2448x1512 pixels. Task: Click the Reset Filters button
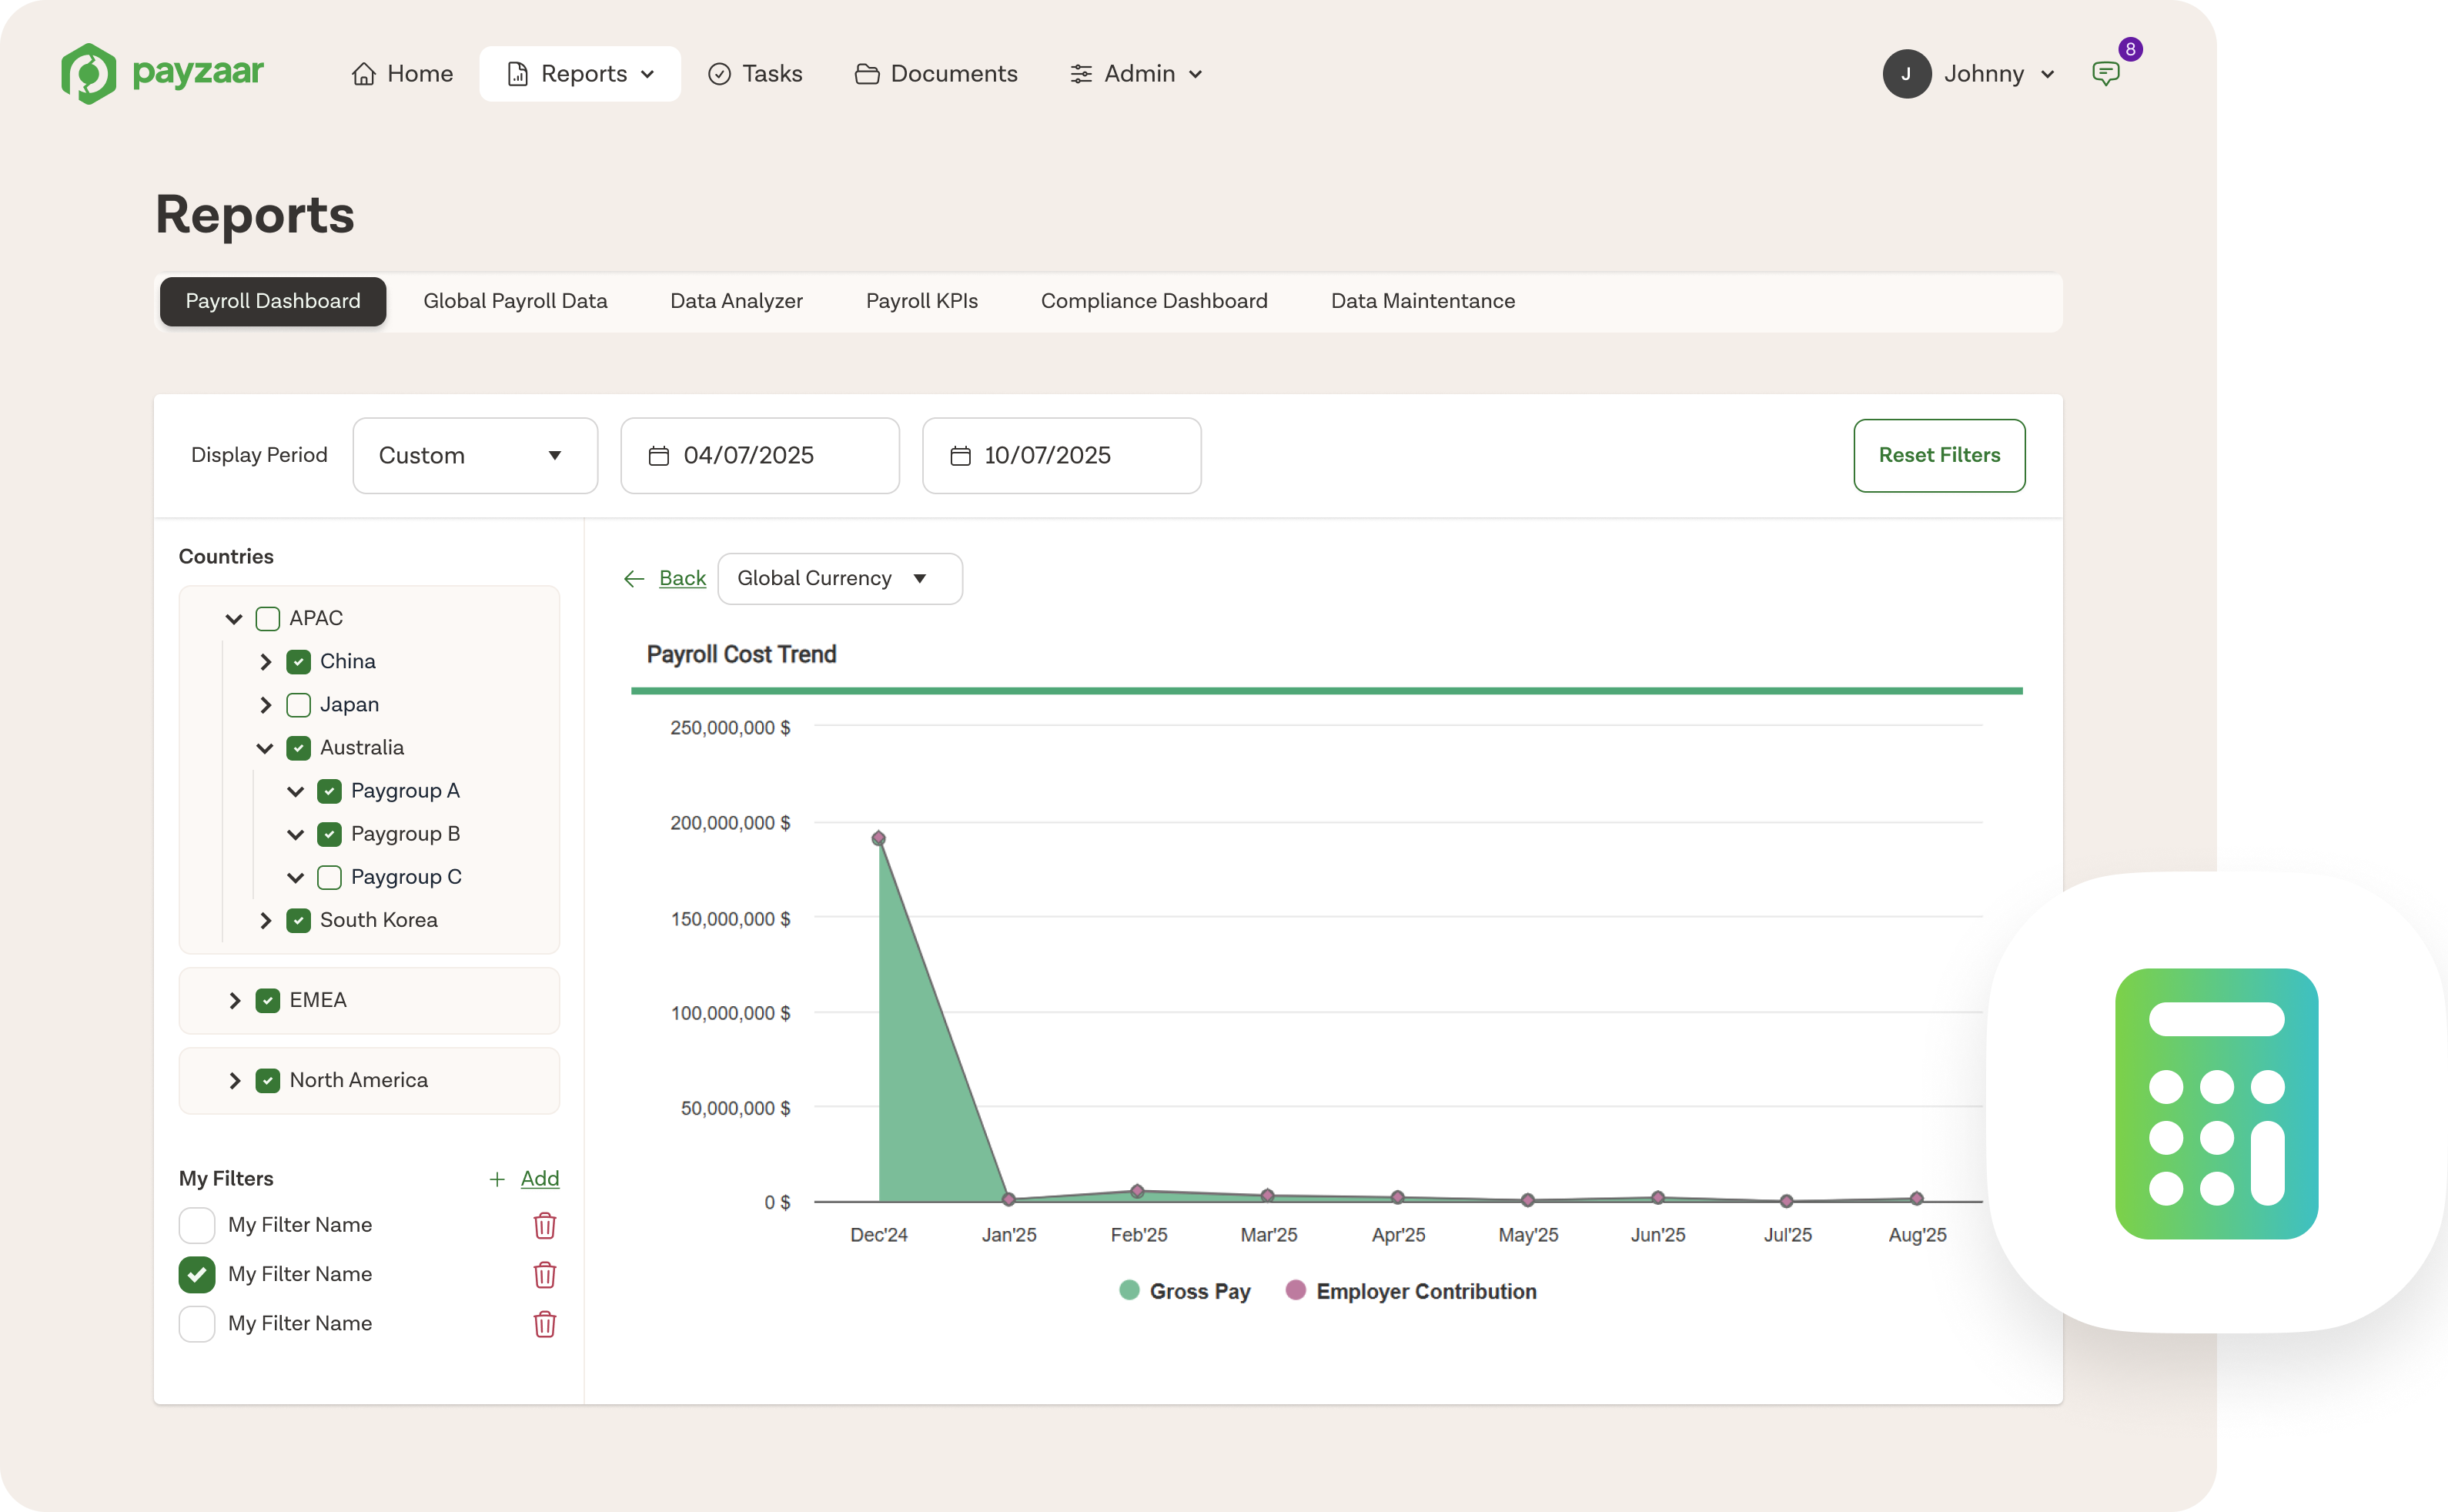1939,456
